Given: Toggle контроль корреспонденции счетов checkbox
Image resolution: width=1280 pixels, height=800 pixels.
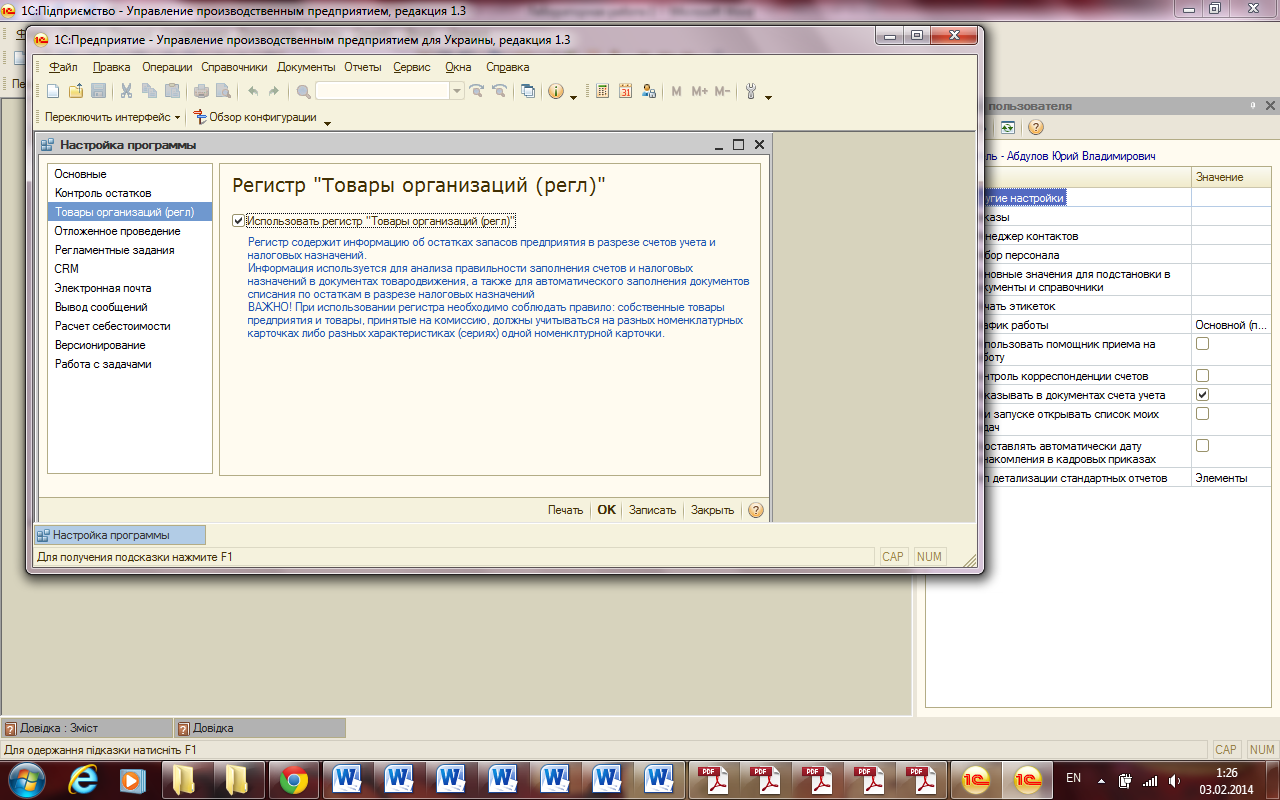Looking at the screenshot, I should pos(1203,376).
